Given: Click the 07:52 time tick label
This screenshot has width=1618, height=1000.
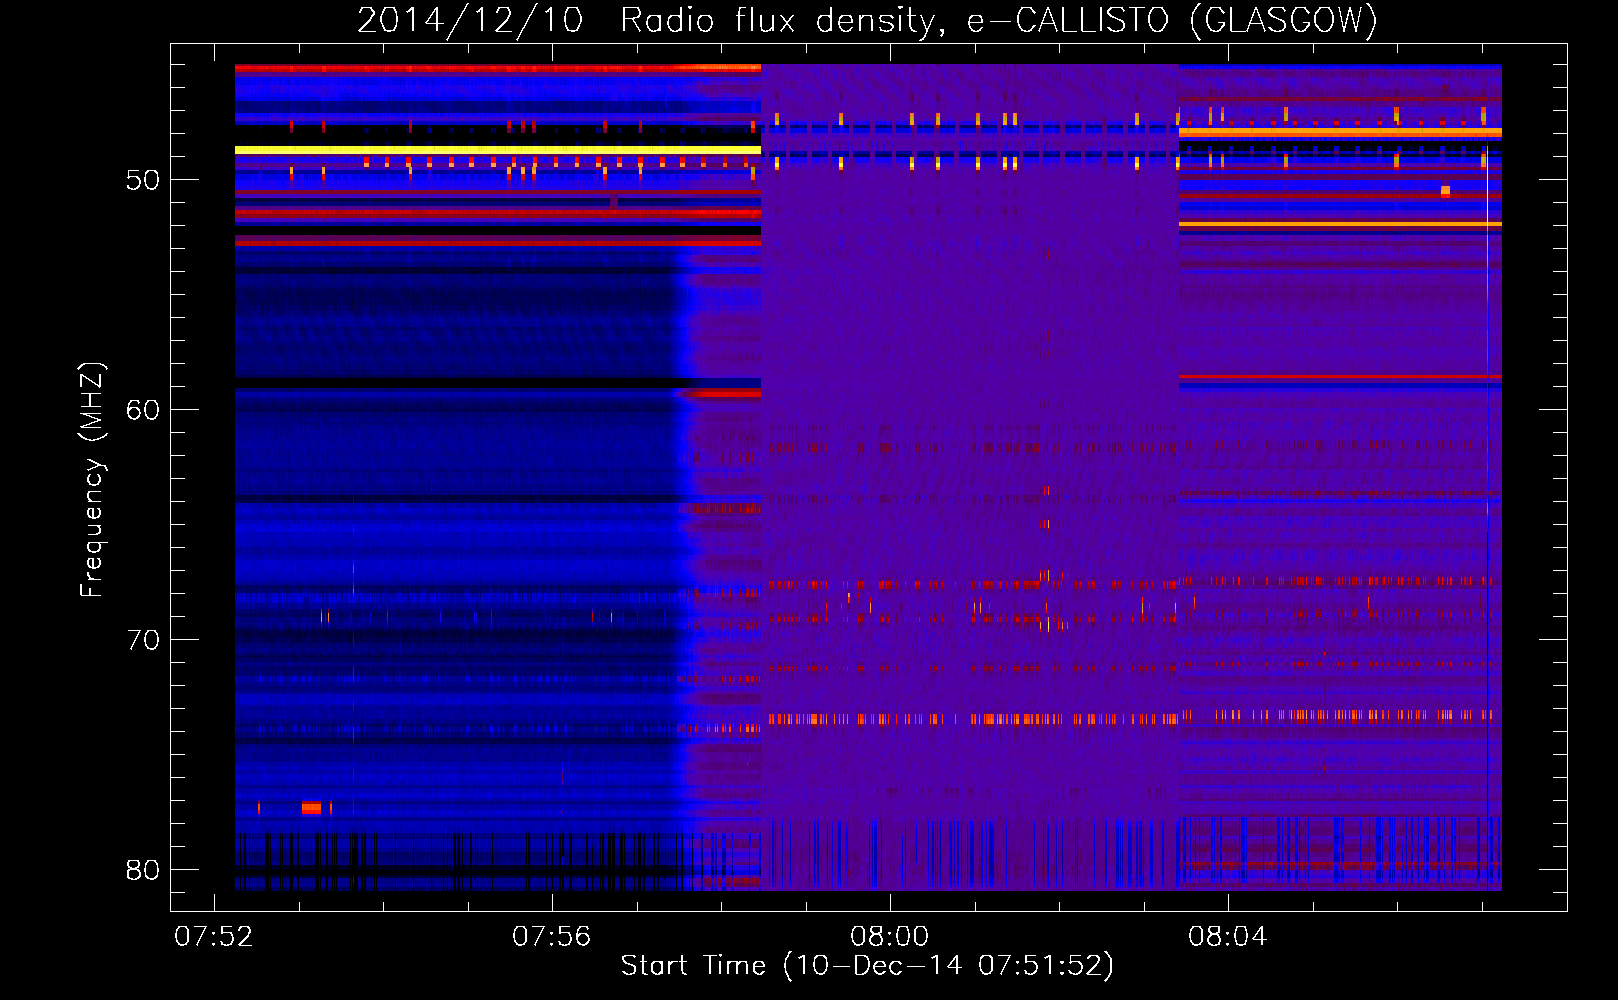Looking at the screenshot, I should point(214,937).
